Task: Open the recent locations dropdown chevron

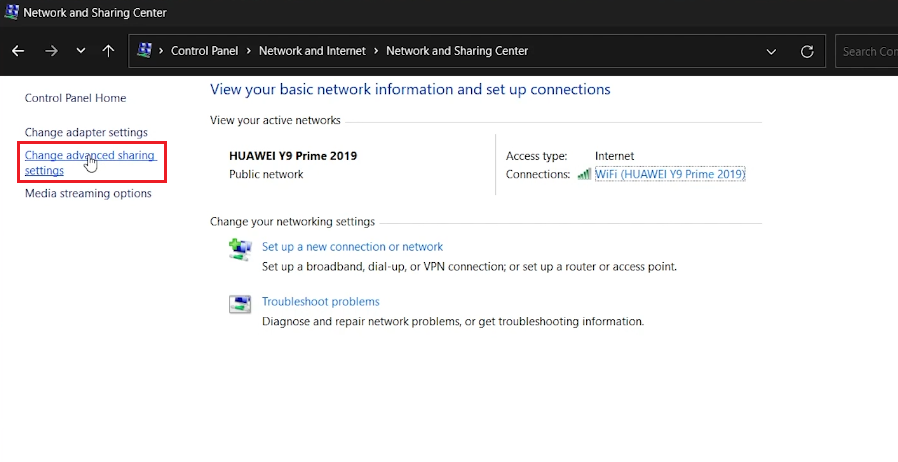Action: 80,51
